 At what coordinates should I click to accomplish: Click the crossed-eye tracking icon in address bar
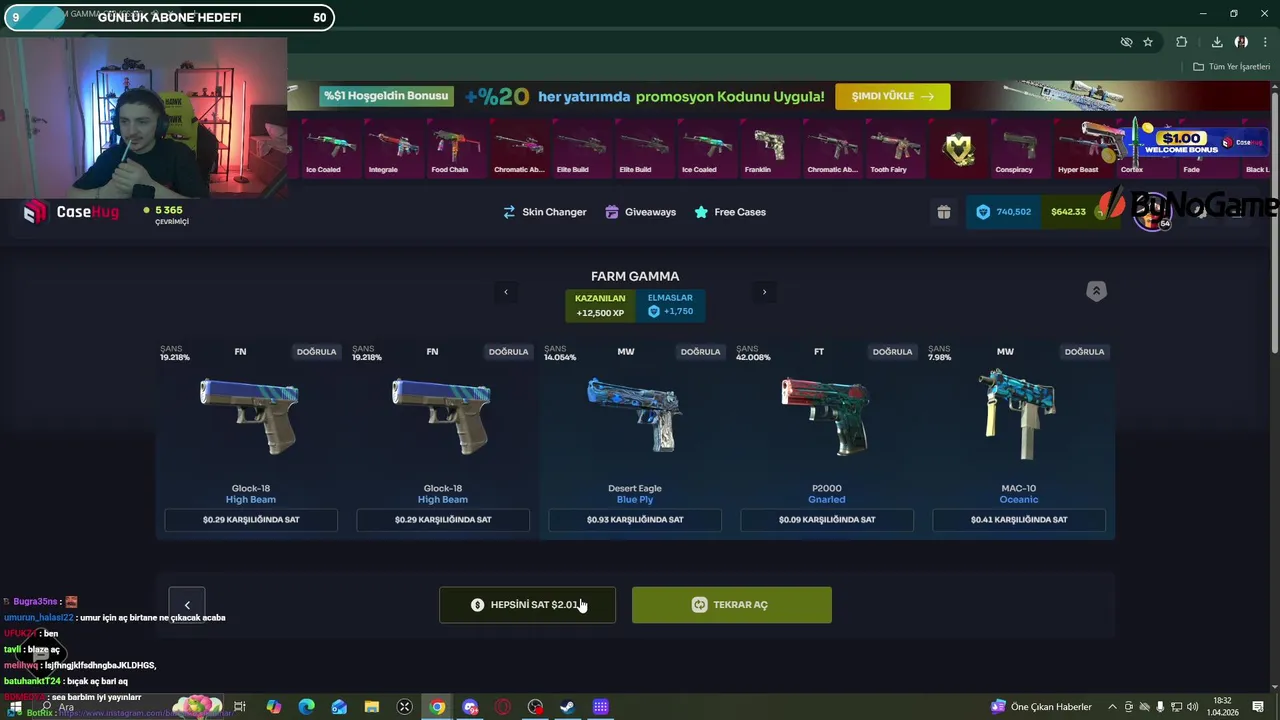(1126, 42)
